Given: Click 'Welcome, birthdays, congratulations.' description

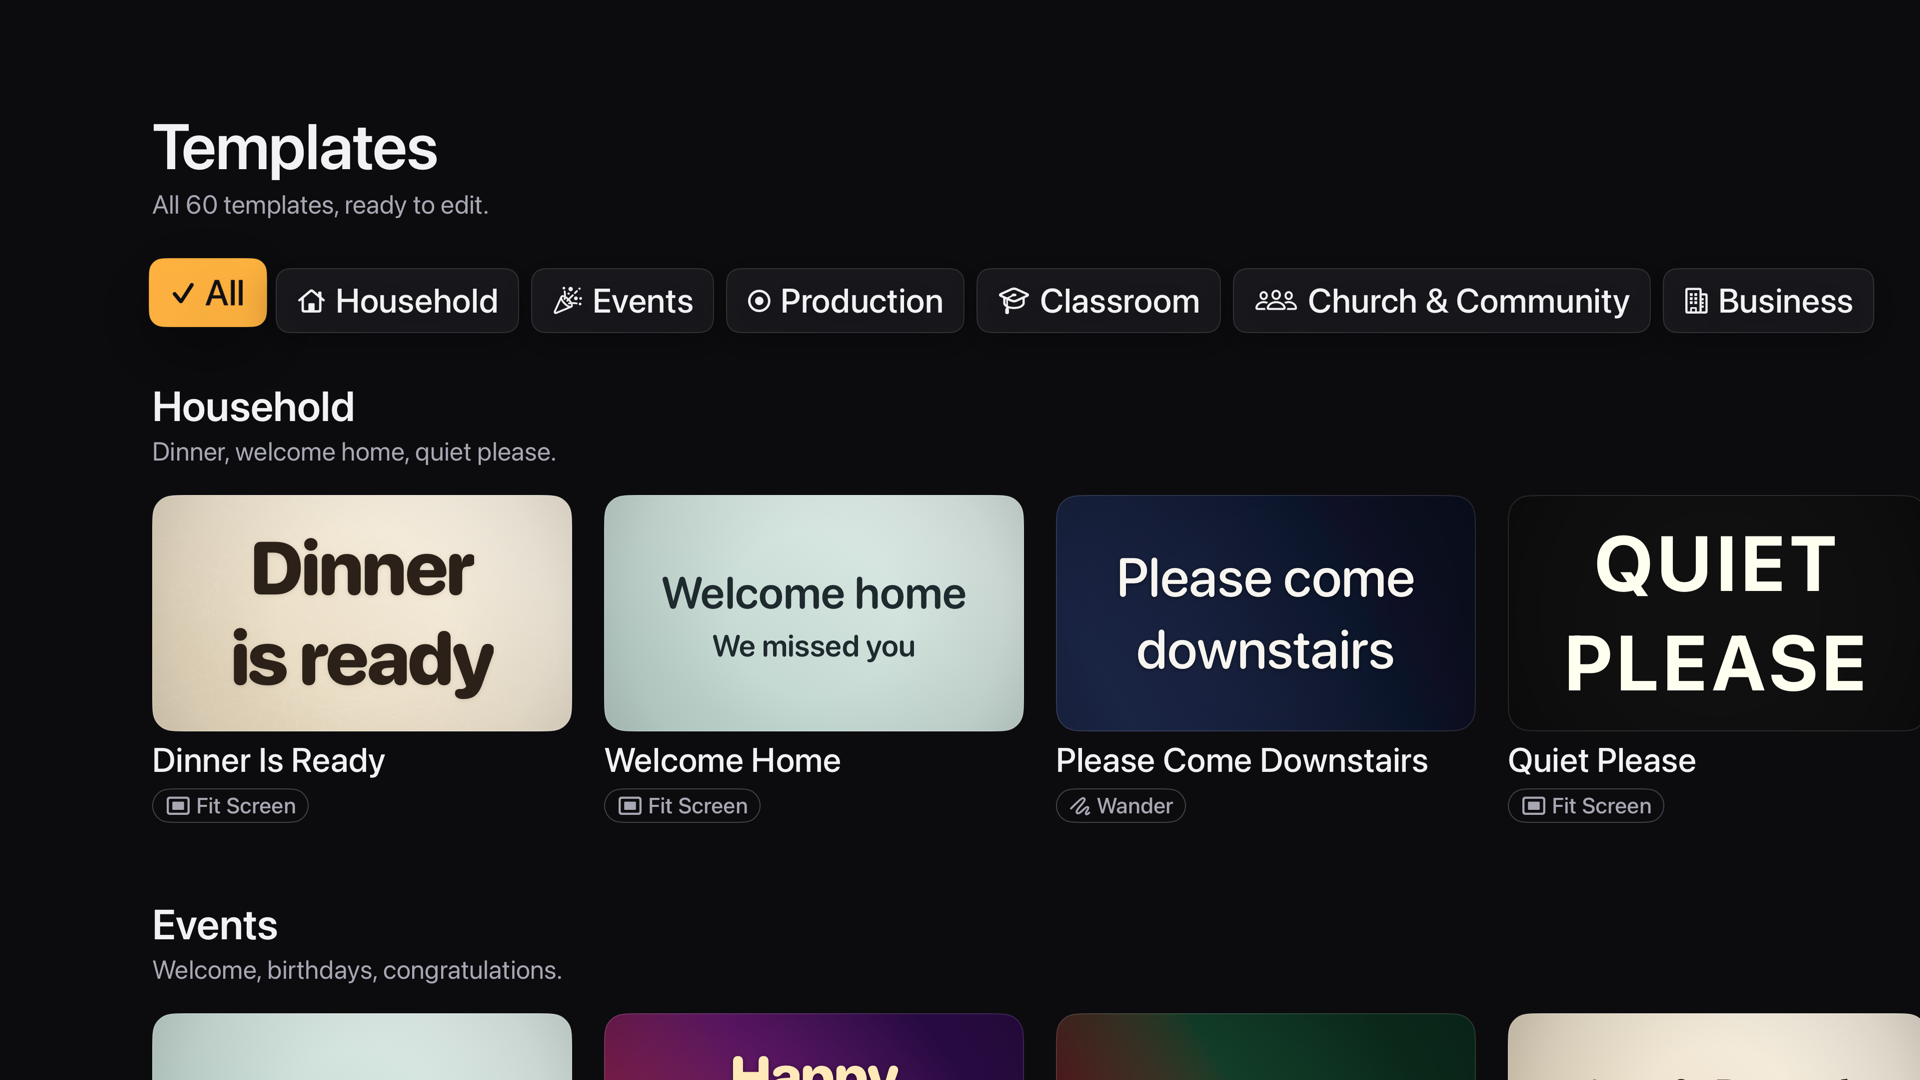Looking at the screenshot, I should click(357, 970).
